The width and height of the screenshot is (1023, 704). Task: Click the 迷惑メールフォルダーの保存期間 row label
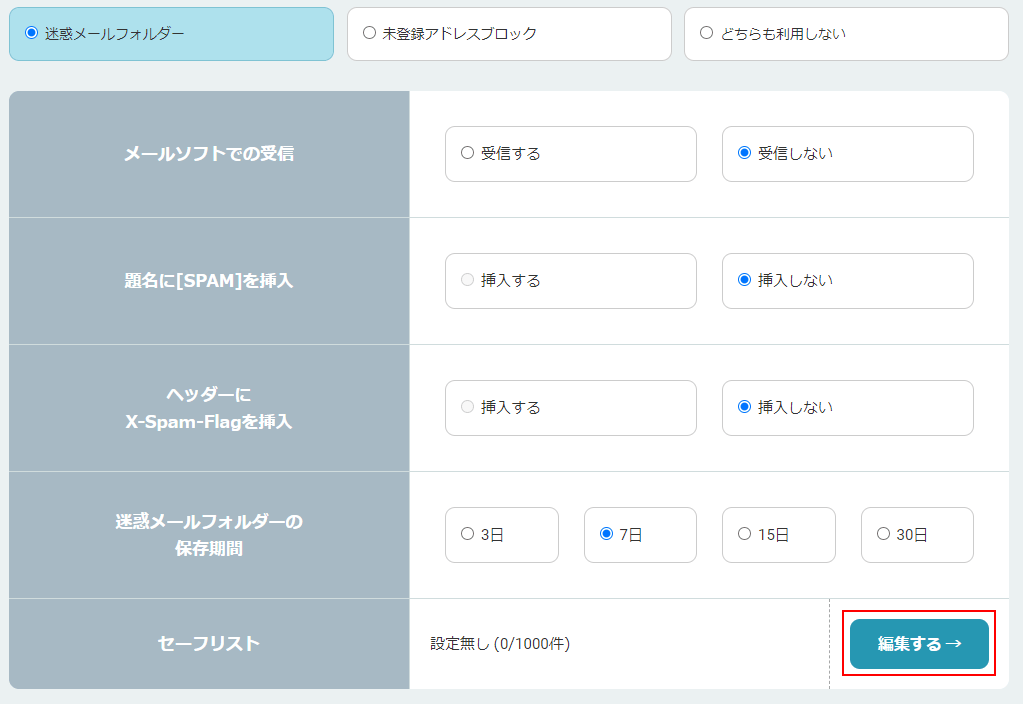click(x=208, y=535)
